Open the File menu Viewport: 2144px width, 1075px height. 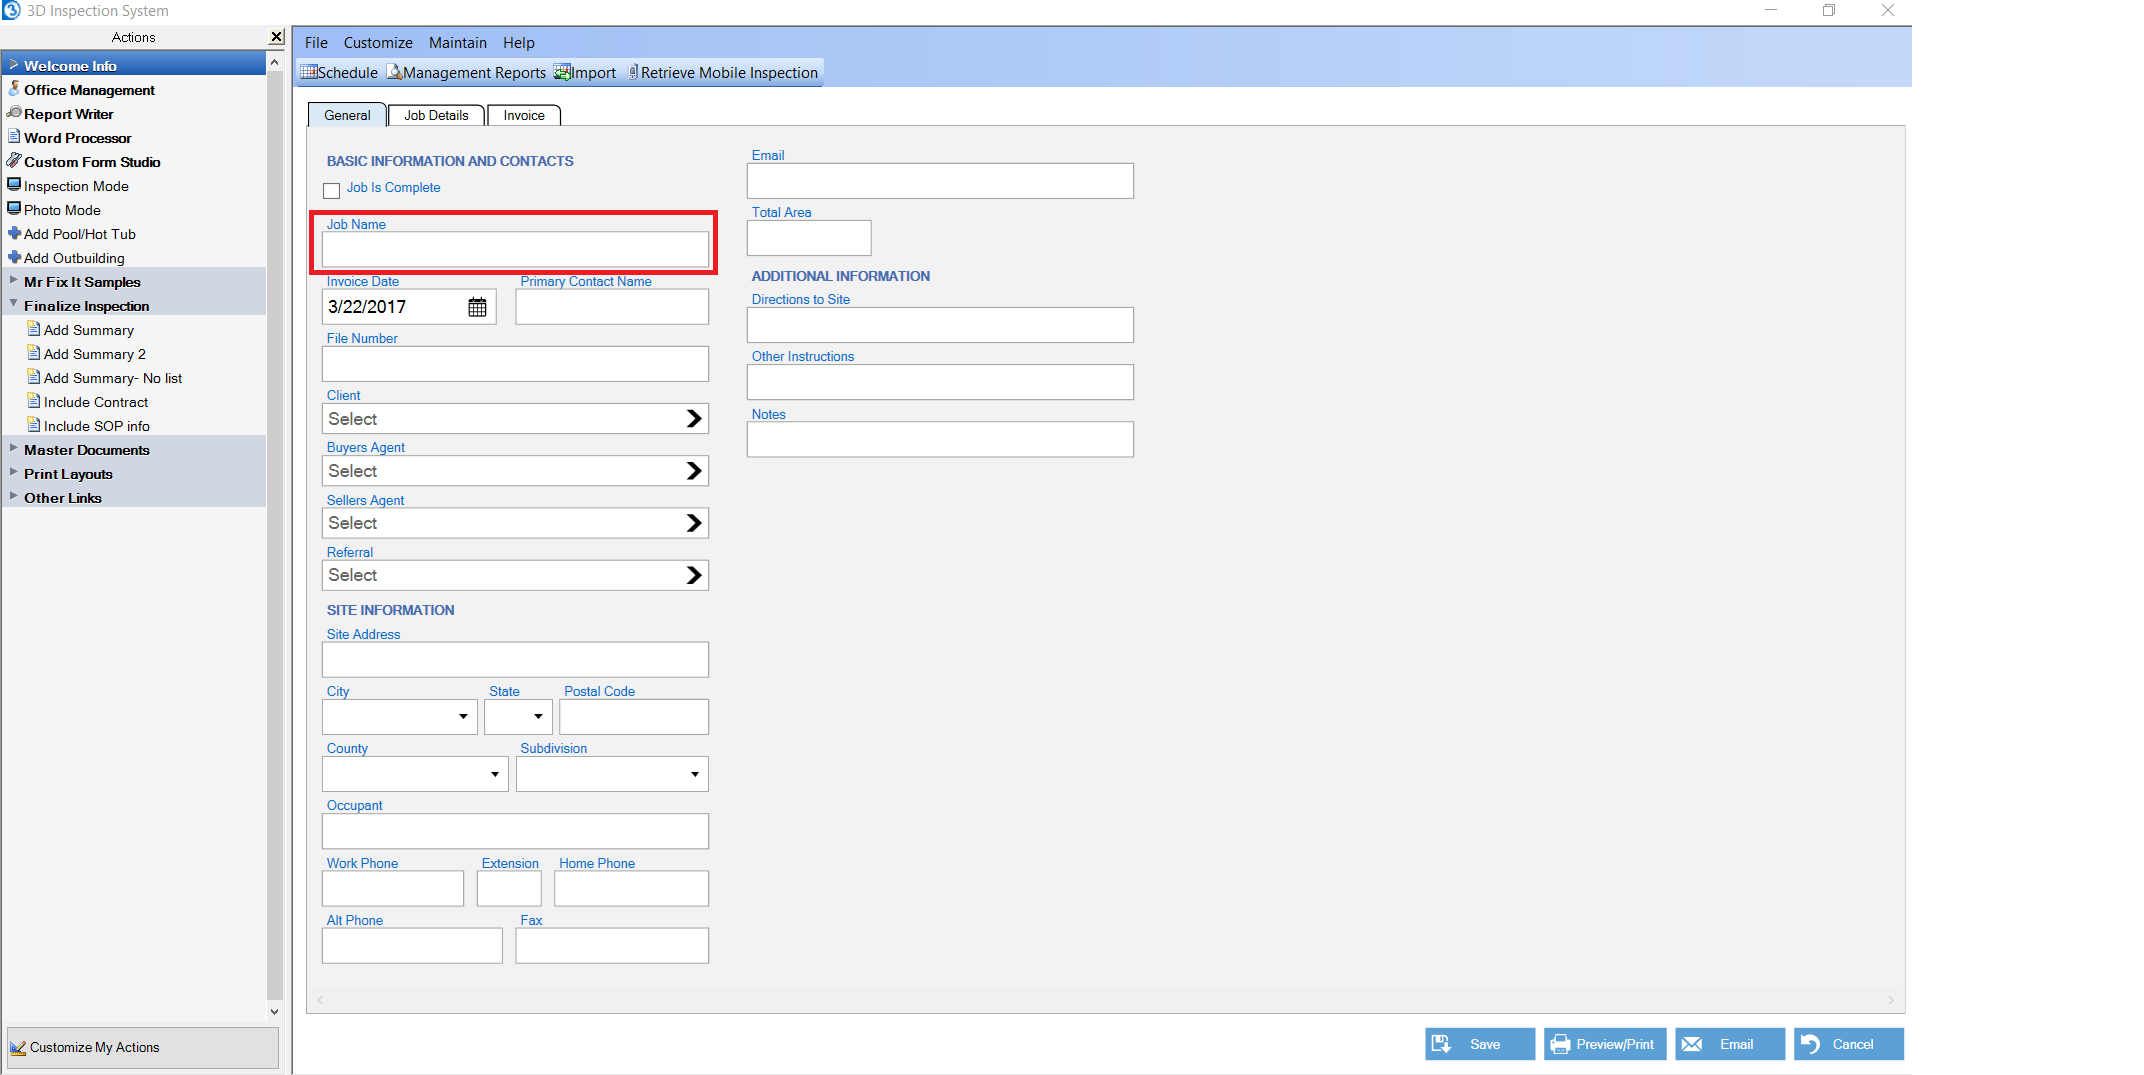pos(316,42)
